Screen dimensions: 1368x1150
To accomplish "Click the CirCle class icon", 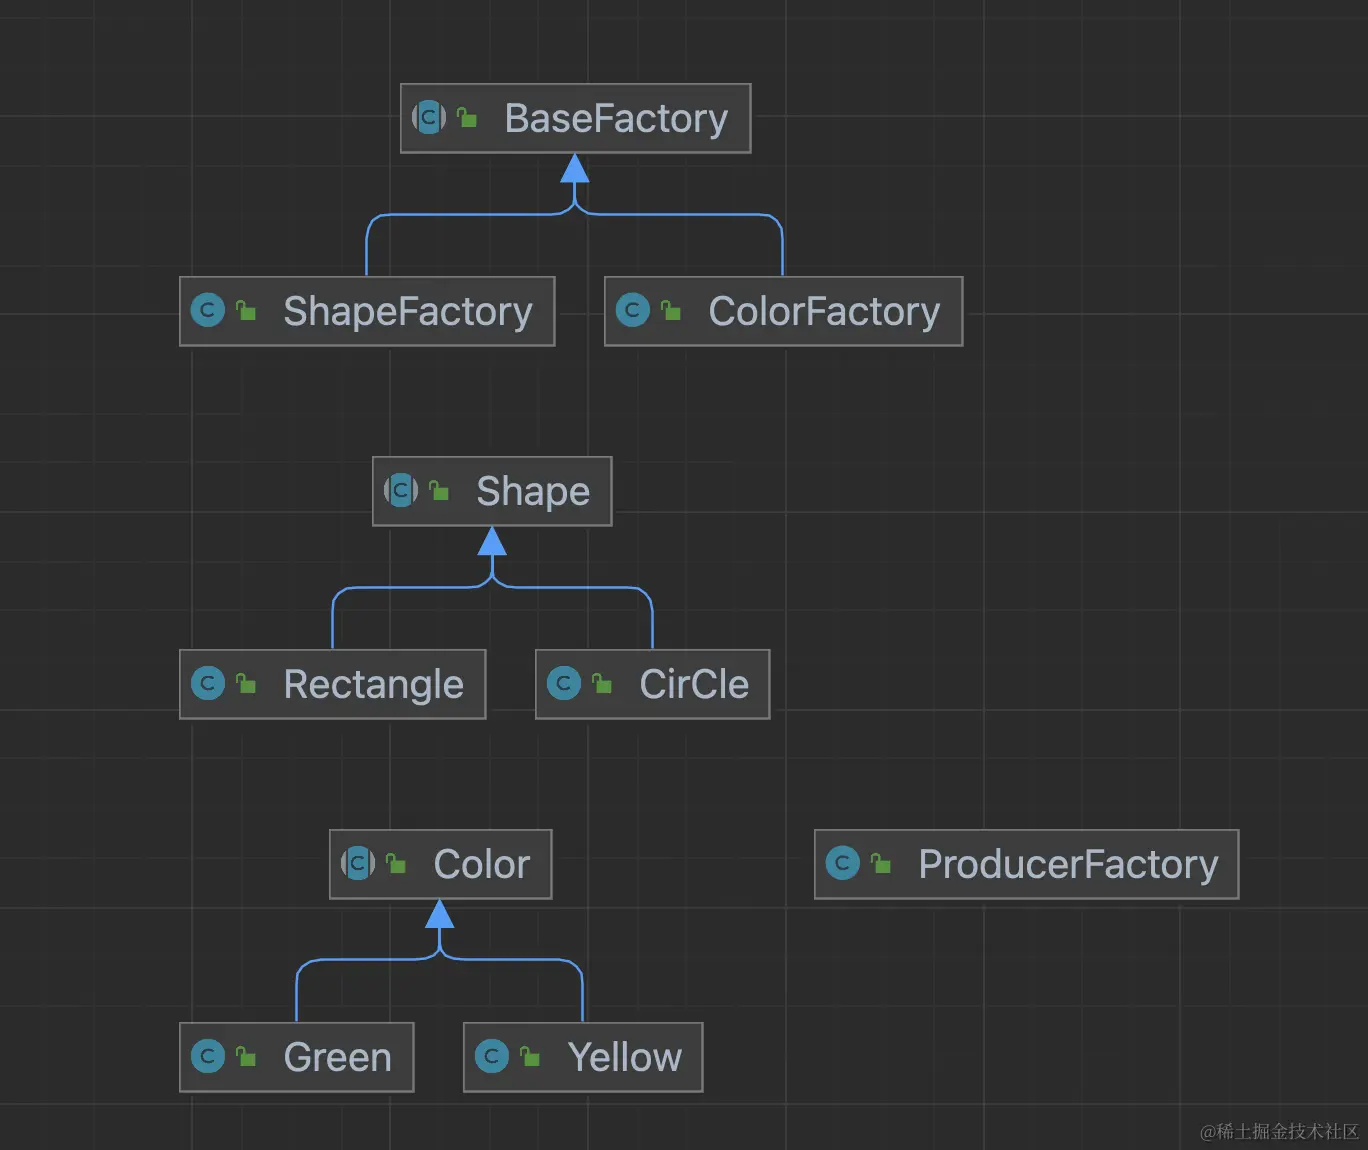I will click(x=564, y=684).
